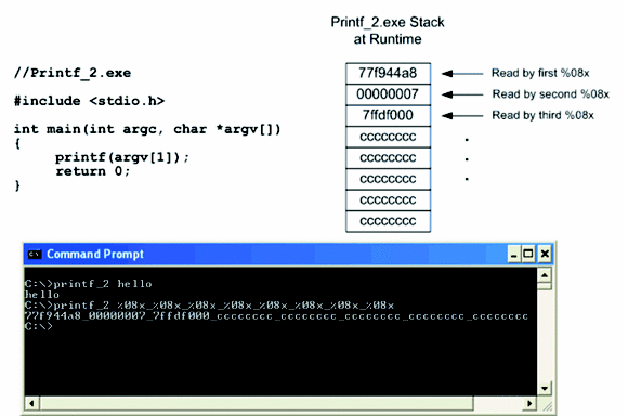Click the horizontal scrollbar right arrow

coord(529,404)
